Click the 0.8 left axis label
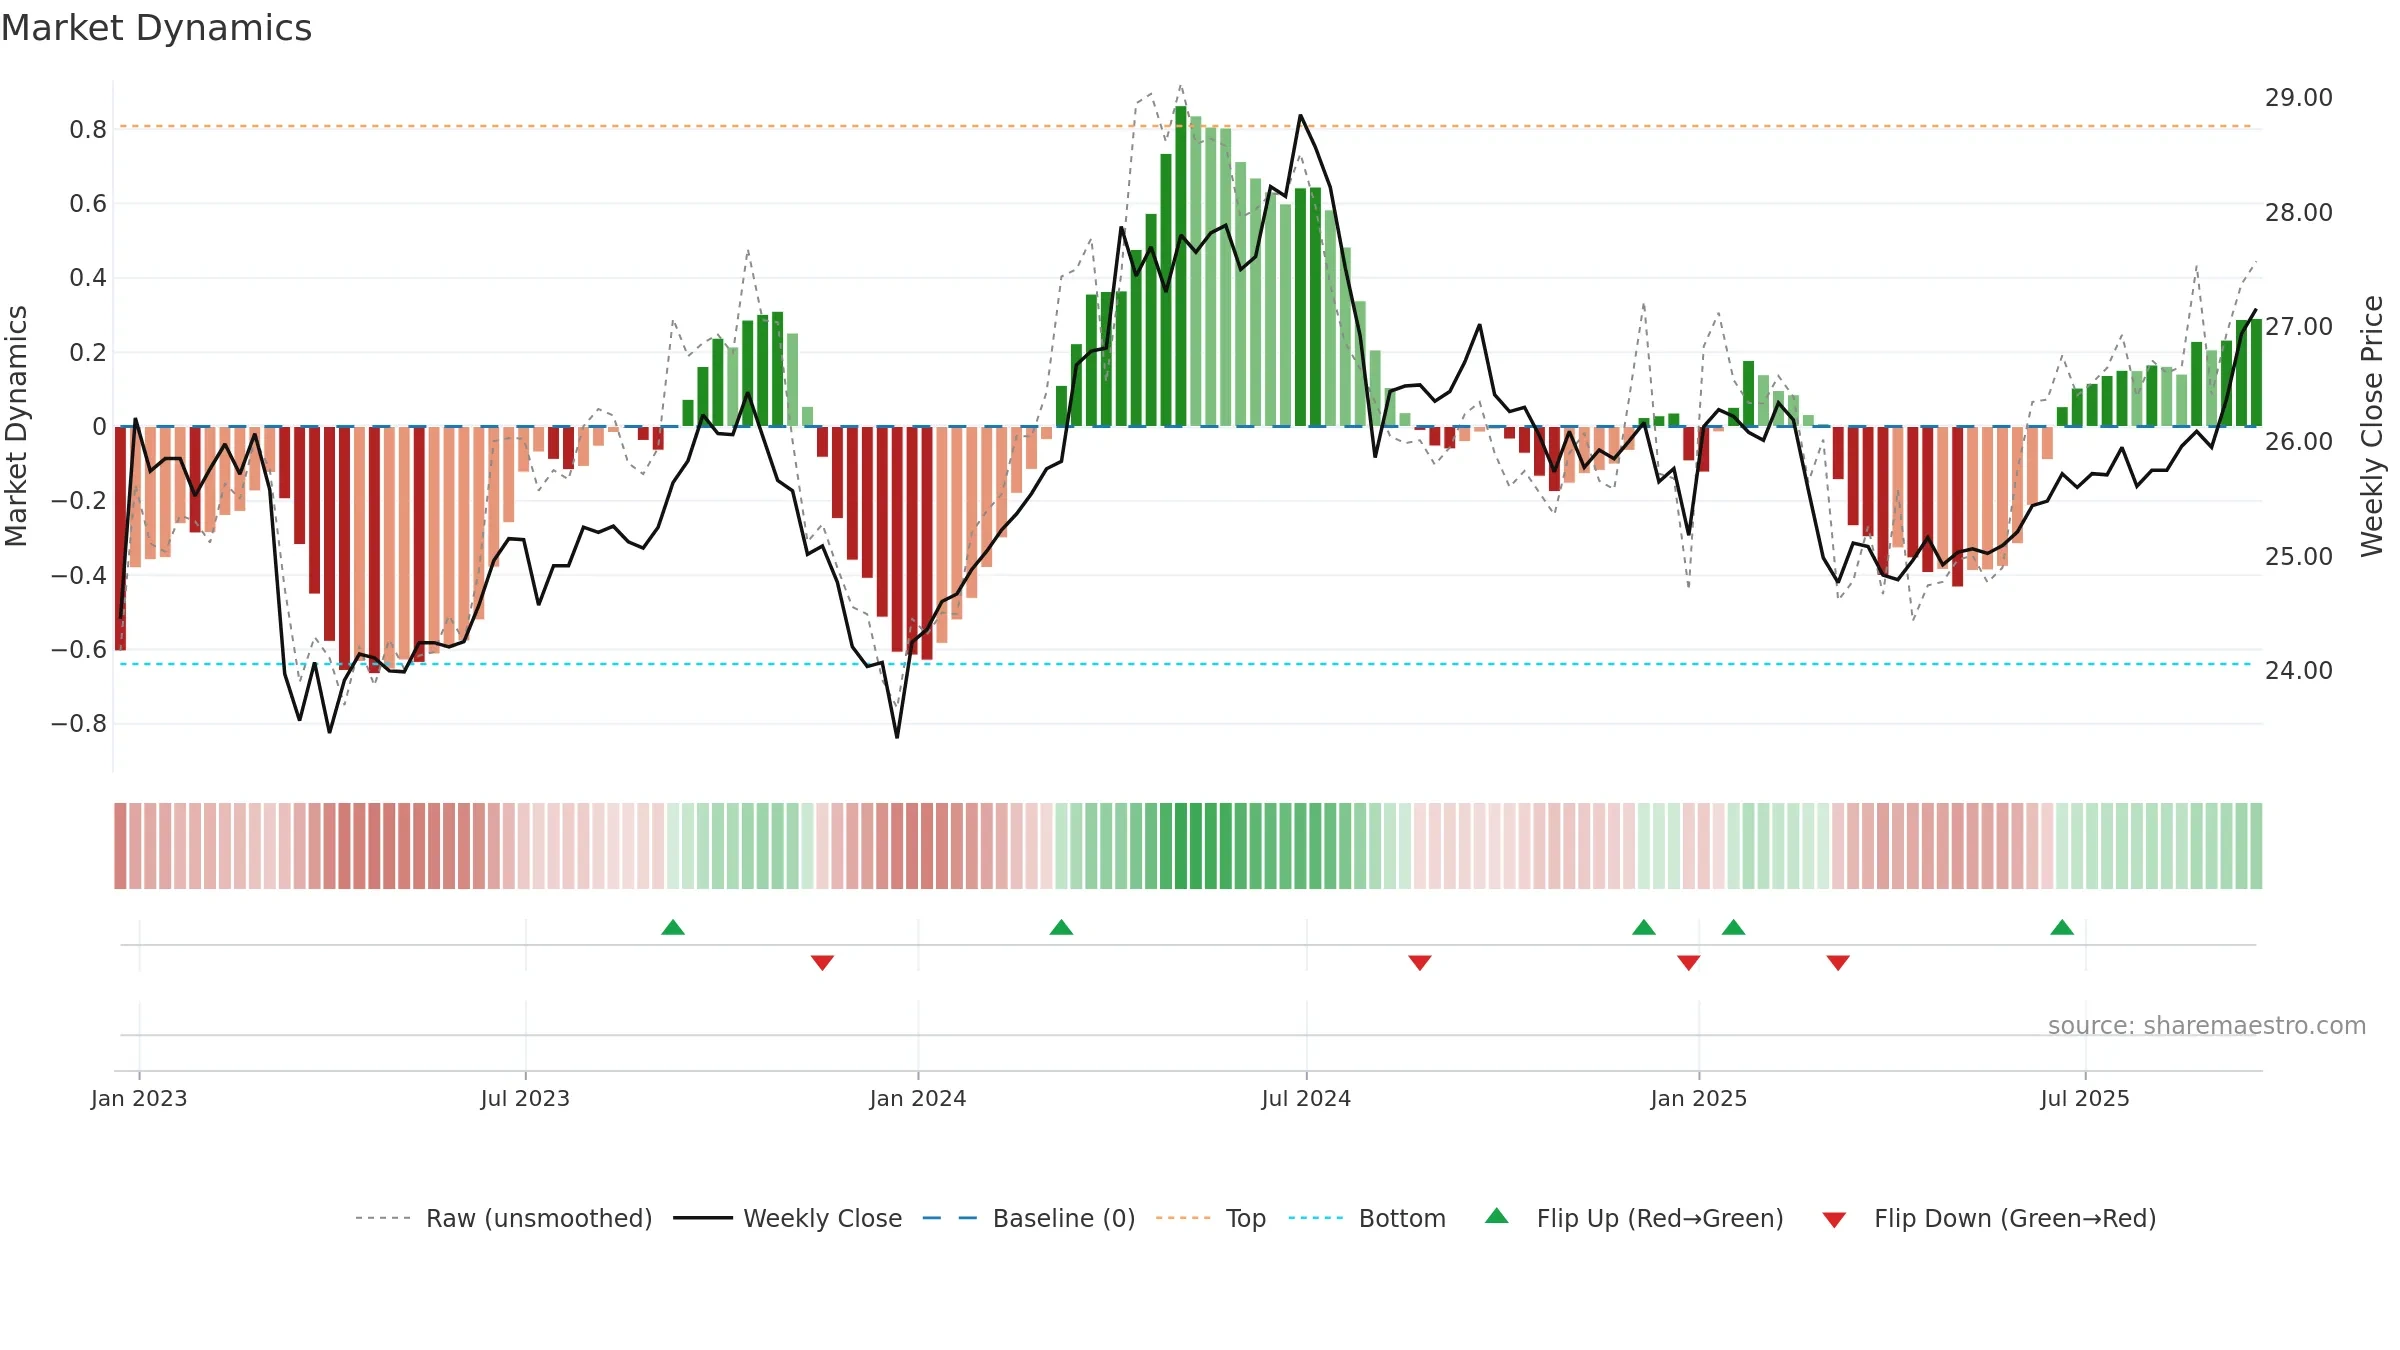This screenshot has height=1350, width=2400. tap(88, 129)
